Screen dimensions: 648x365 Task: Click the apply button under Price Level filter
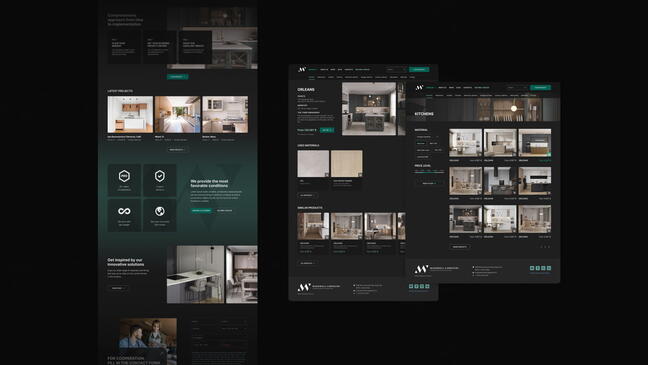[x=429, y=183]
